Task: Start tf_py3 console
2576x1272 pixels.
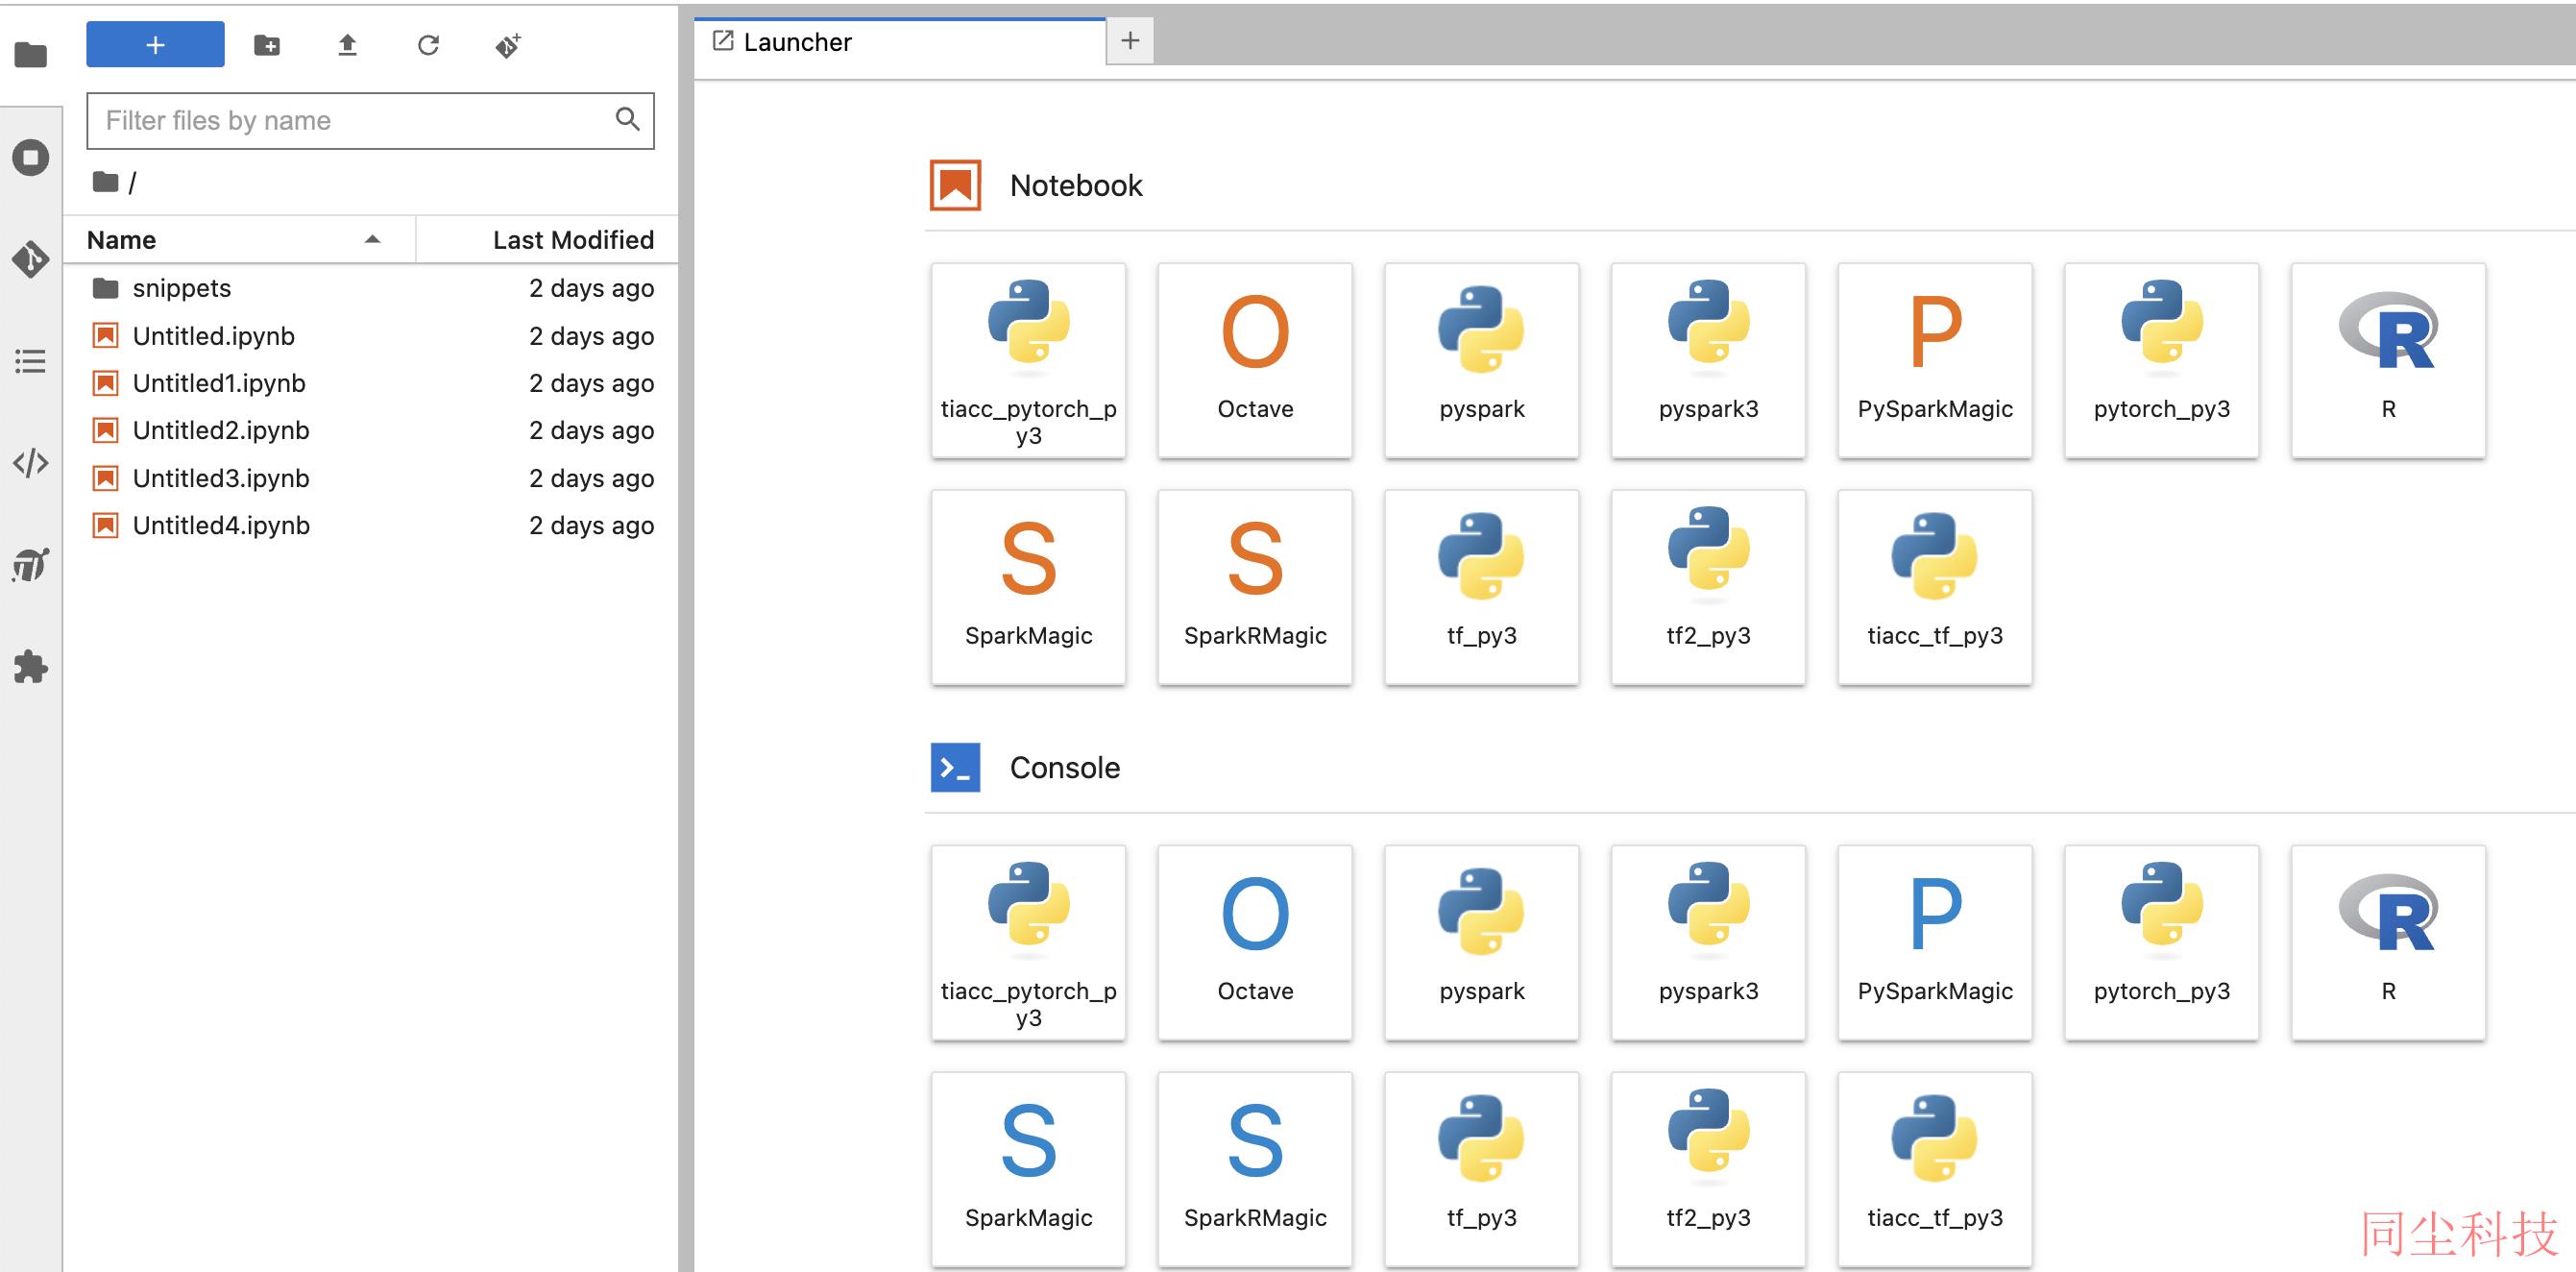Action: coord(1482,1169)
